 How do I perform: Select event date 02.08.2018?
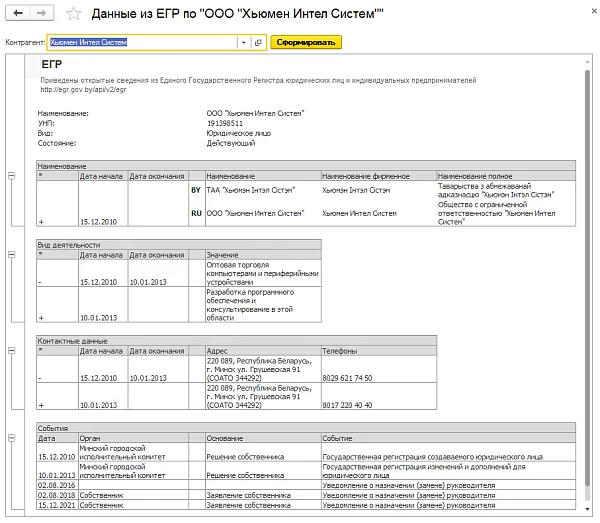[57, 495]
